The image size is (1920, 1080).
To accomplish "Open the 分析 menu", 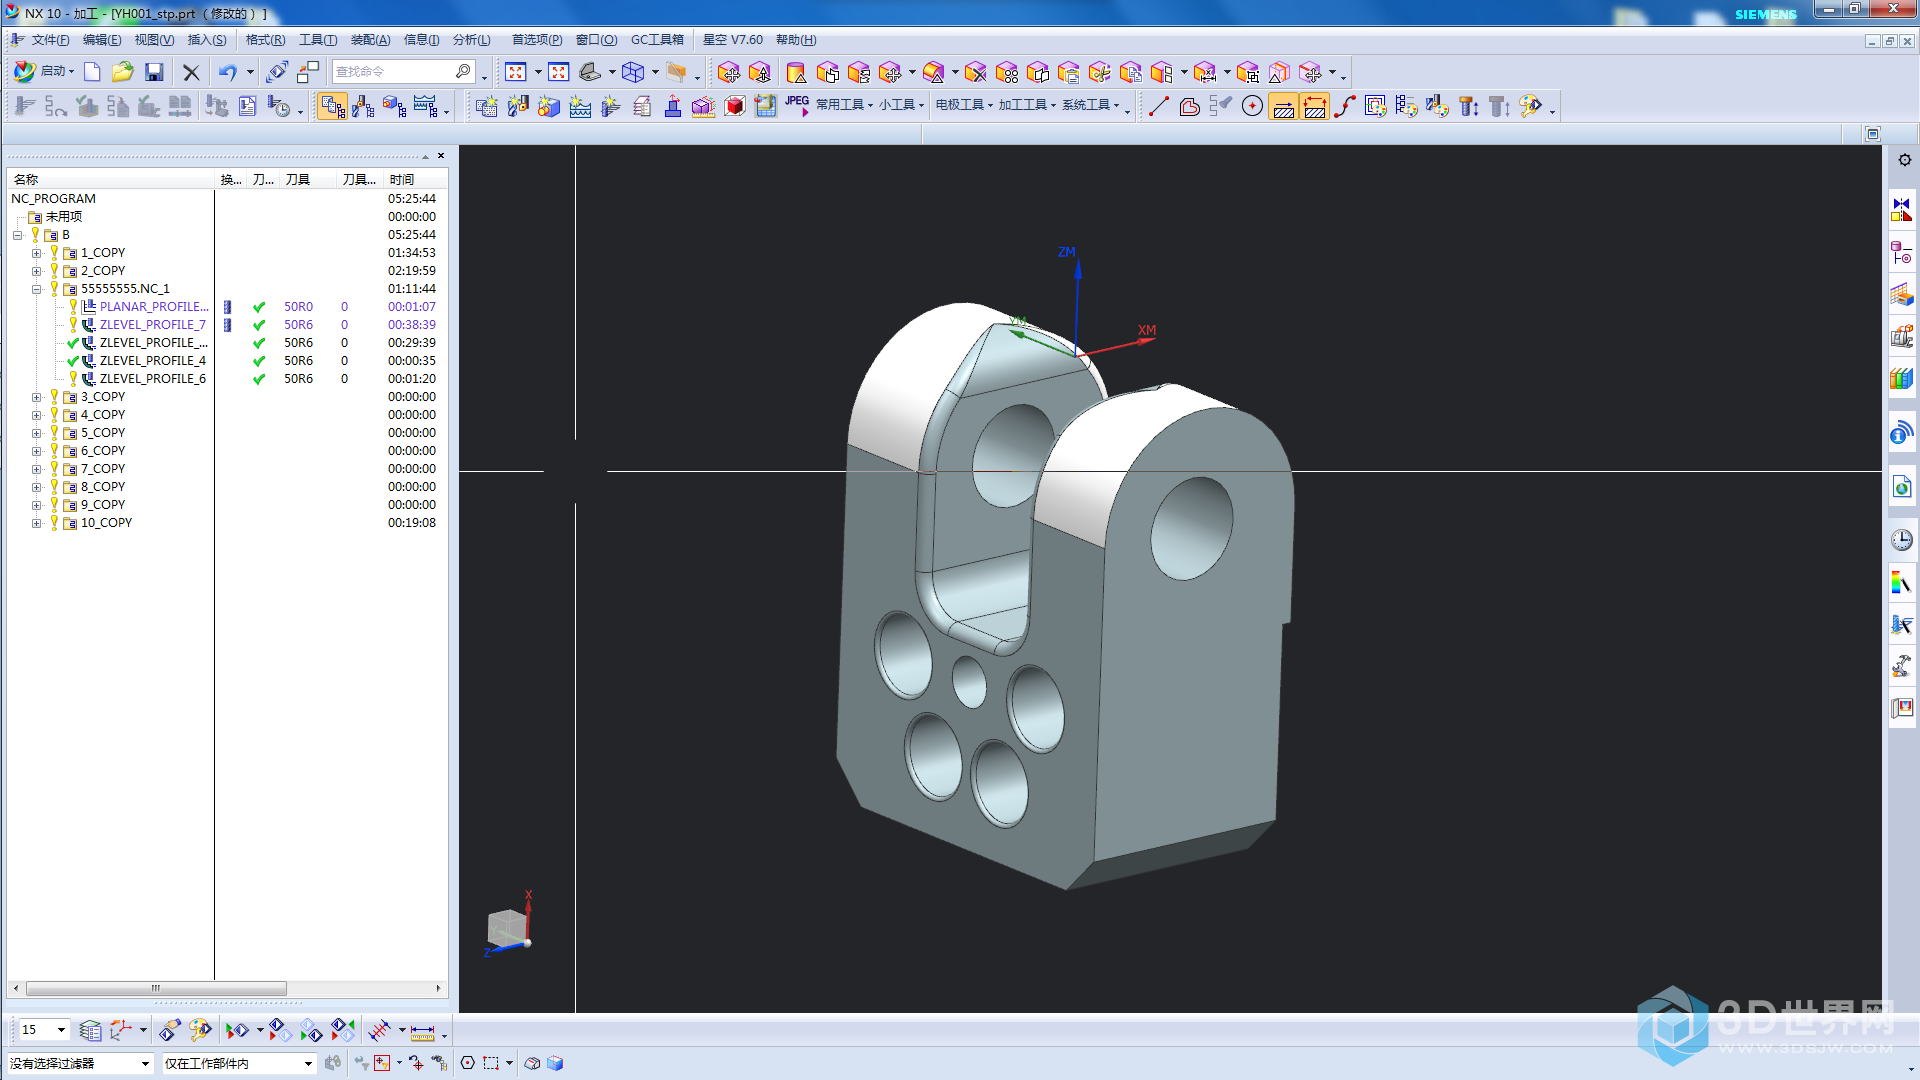I will [471, 38].
